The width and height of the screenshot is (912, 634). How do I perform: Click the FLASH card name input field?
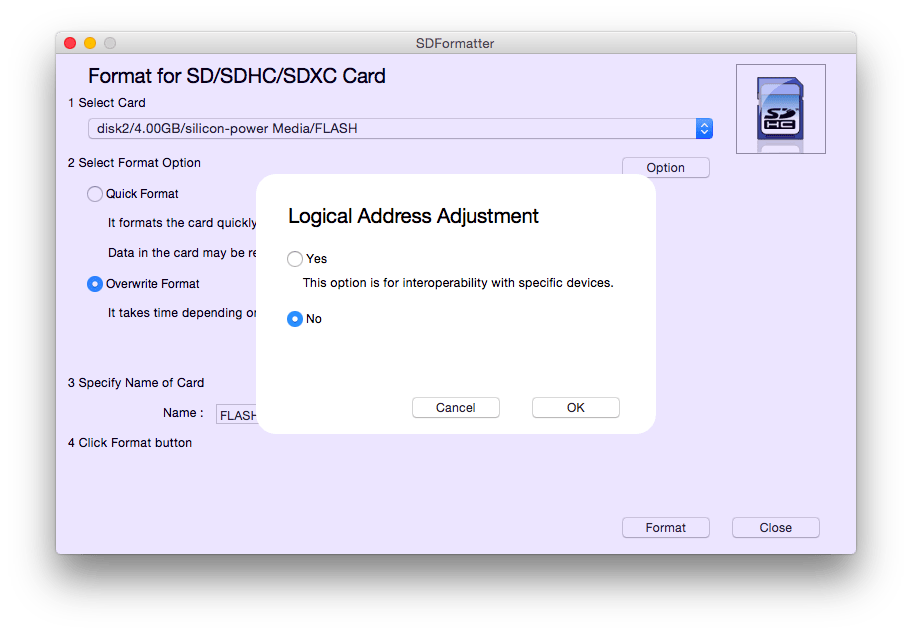coord(237,413)
